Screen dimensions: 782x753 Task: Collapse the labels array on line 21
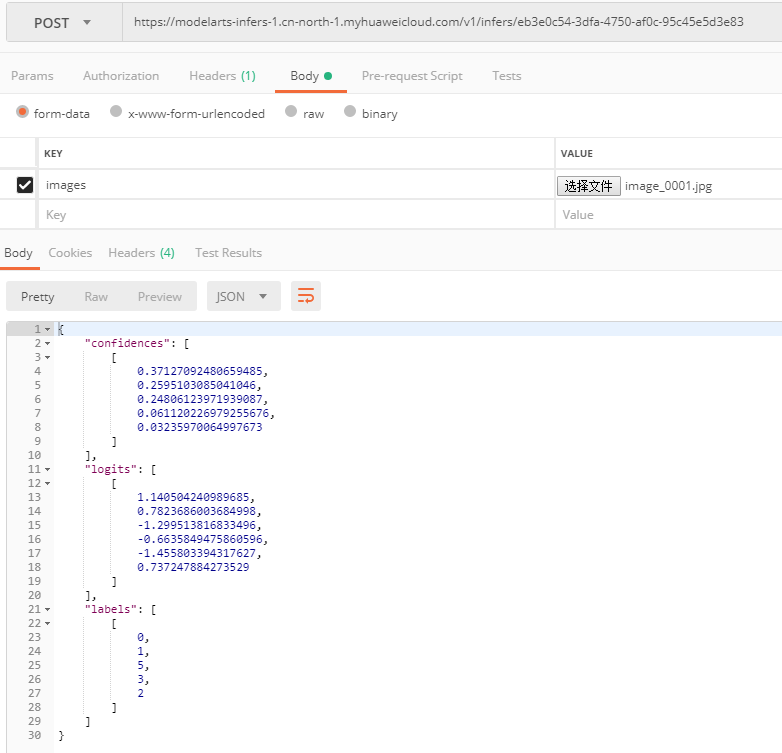[47, 609]
